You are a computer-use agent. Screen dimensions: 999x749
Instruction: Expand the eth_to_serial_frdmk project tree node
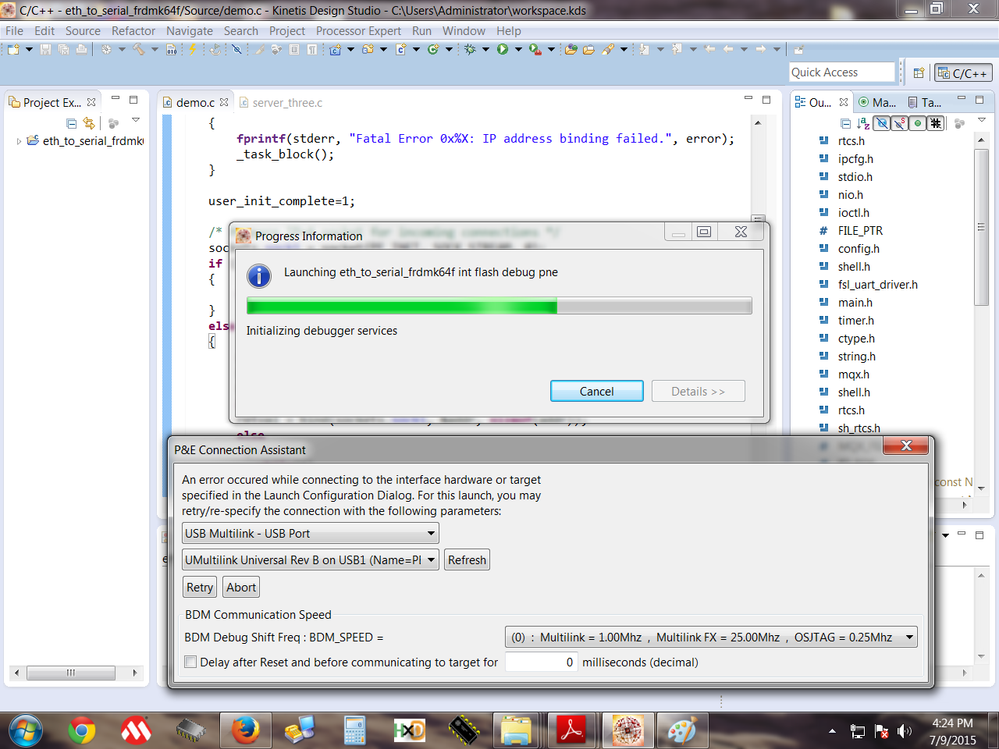tap(18, 141)
